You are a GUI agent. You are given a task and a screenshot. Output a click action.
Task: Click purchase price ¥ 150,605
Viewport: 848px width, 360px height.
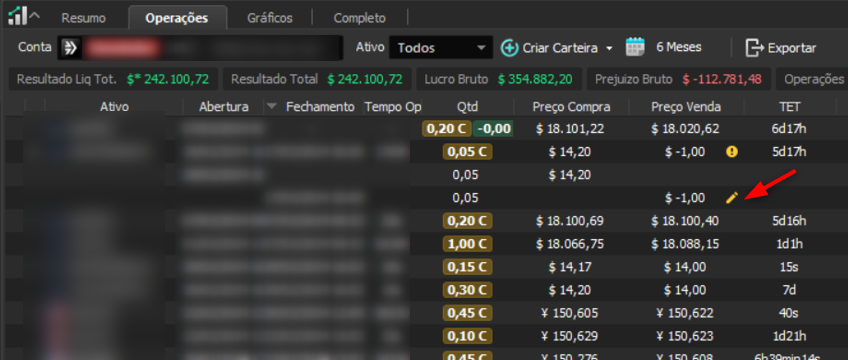570,313
